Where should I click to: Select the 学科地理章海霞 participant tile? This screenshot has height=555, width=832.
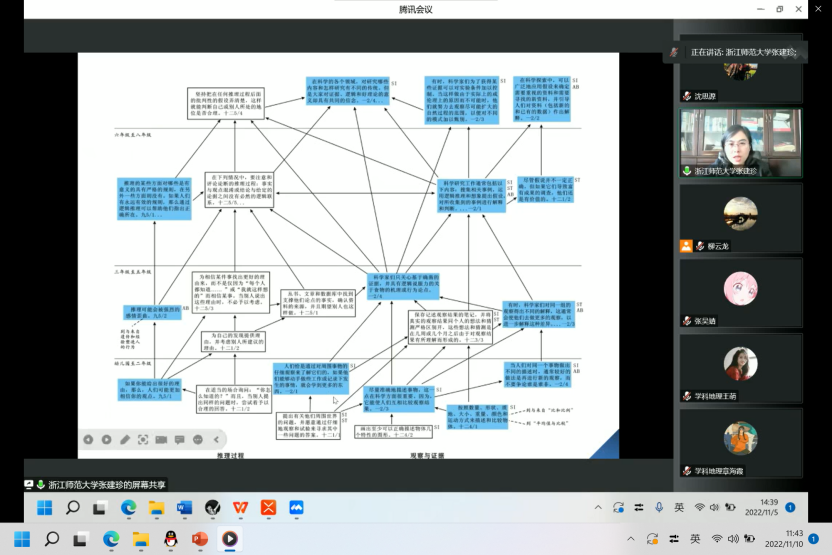click(x=741, y=443)
